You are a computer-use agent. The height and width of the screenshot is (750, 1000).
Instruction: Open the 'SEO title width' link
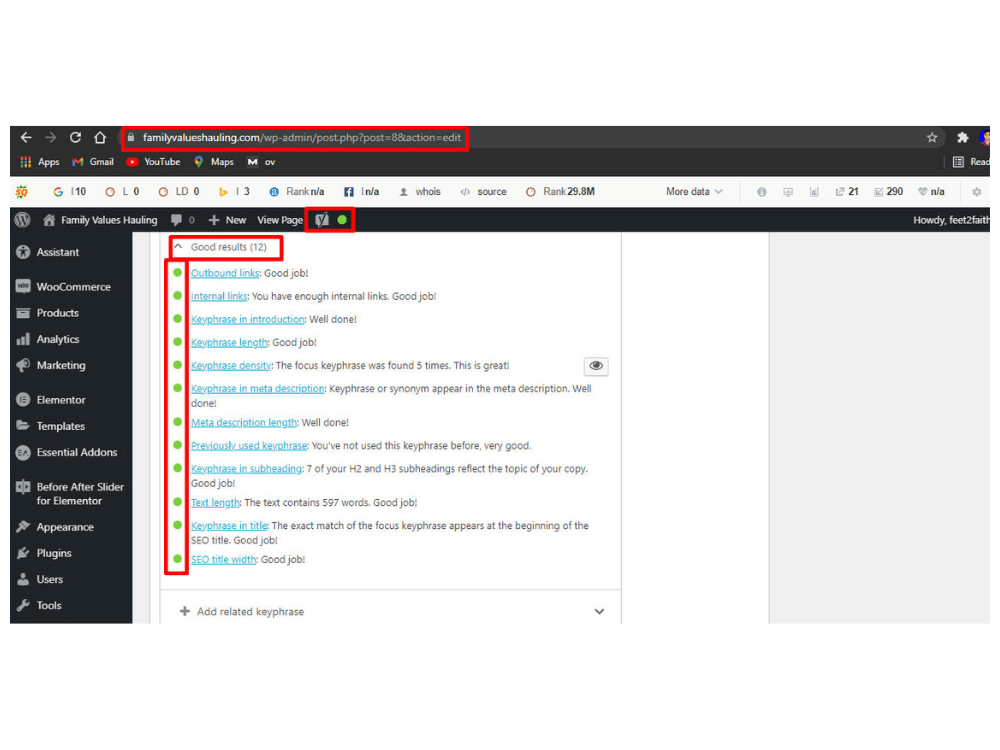click(223, 559)
